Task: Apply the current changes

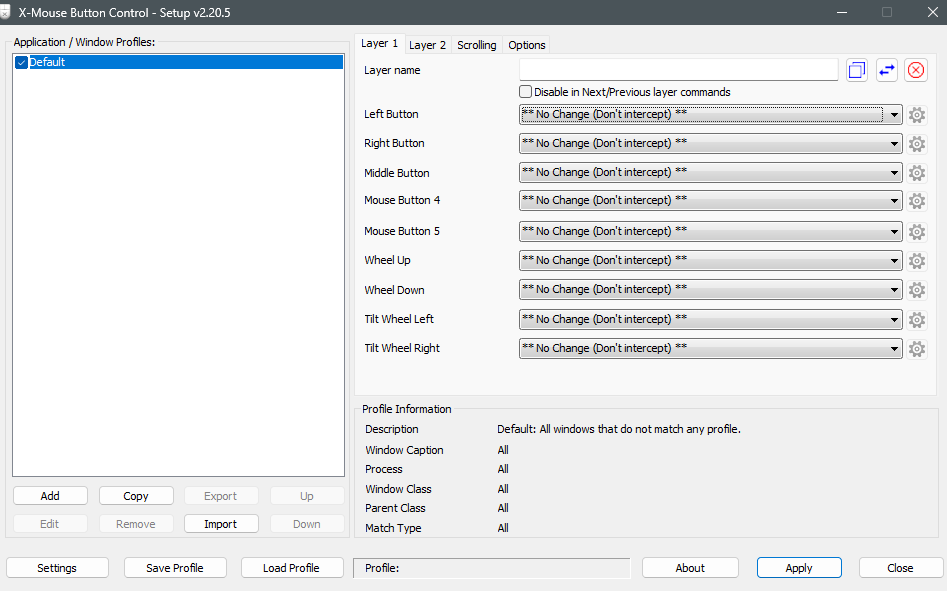Action: click(799, 568)
